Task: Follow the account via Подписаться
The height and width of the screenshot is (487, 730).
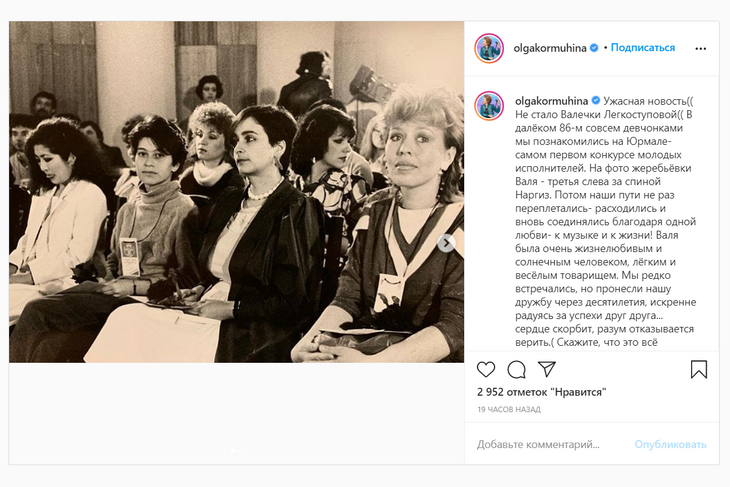Action: 642,47
